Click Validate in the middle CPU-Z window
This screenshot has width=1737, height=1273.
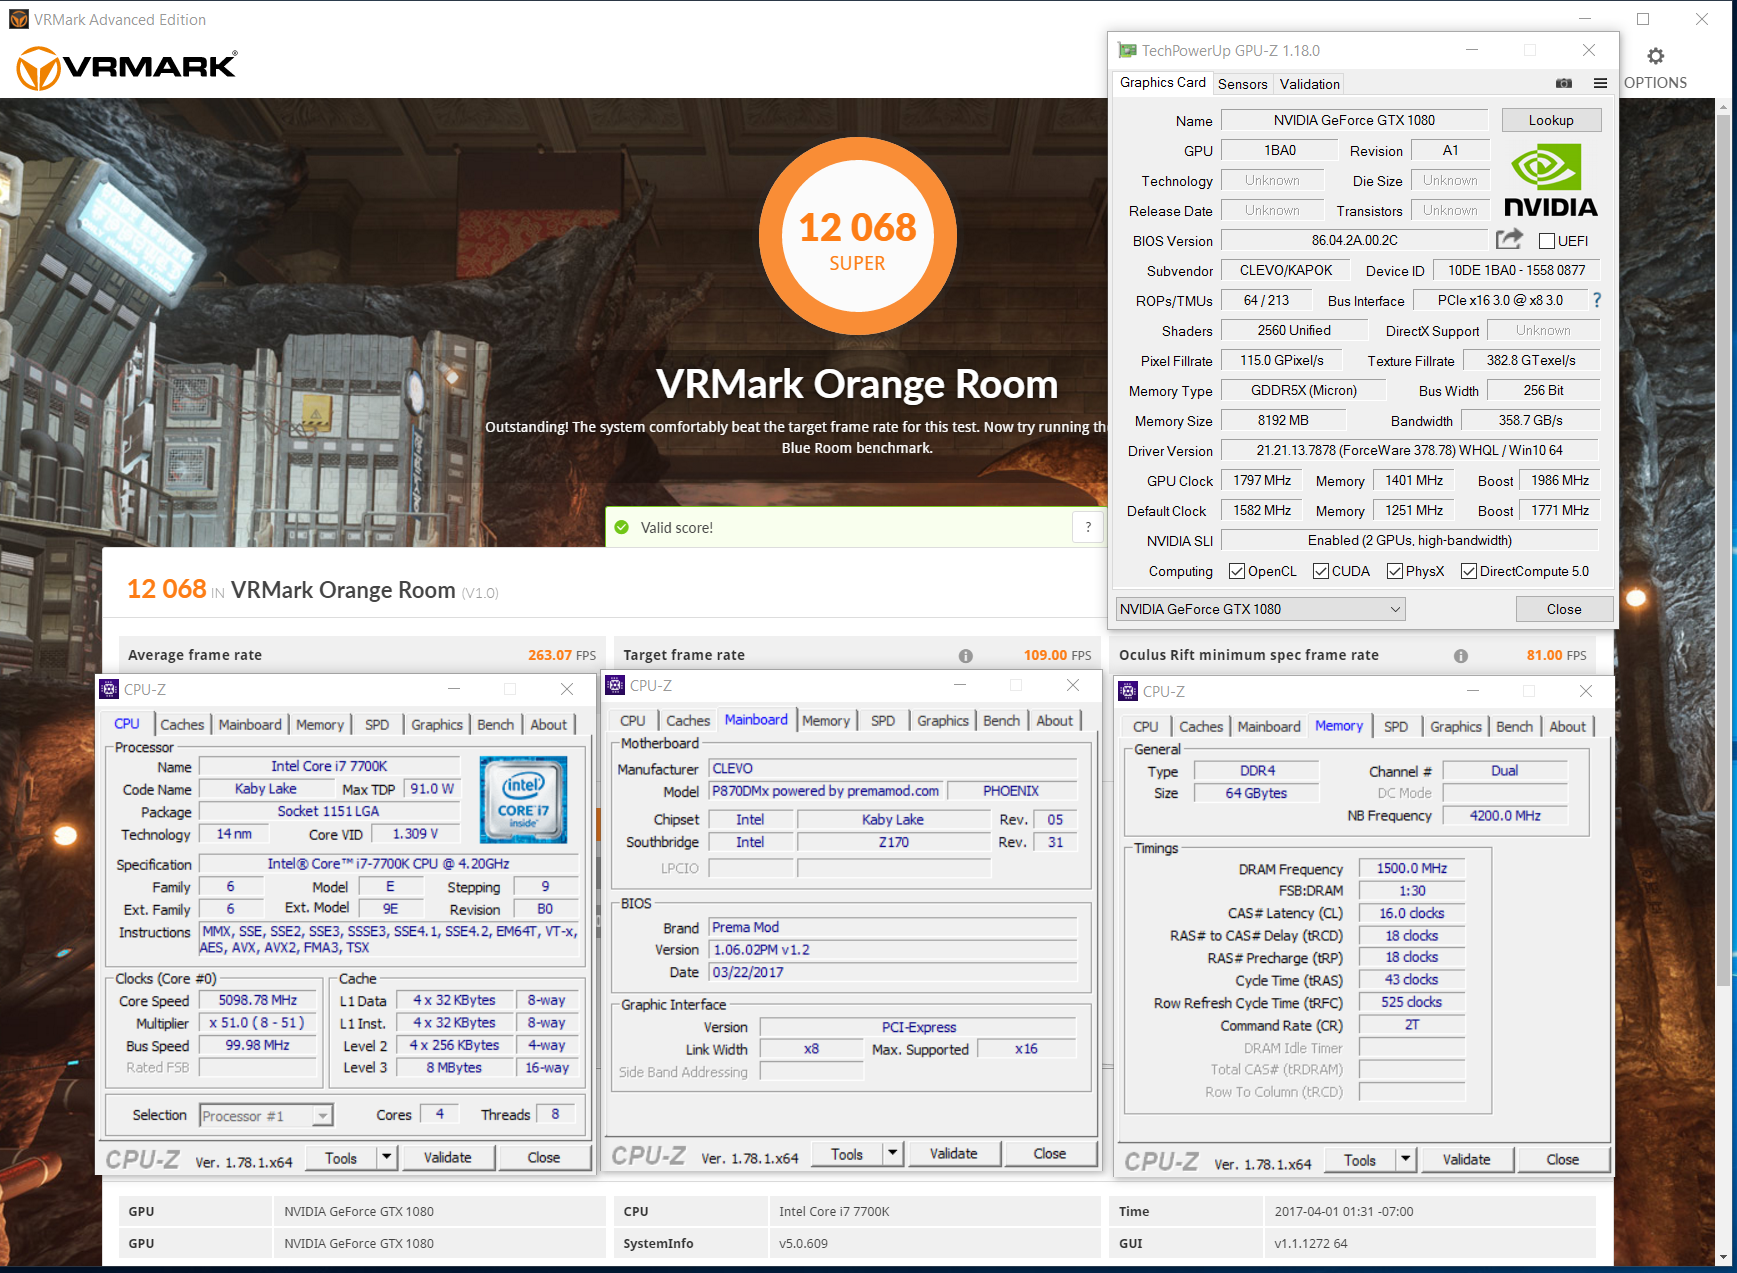pyautogui.click(x=953, y=1154)
